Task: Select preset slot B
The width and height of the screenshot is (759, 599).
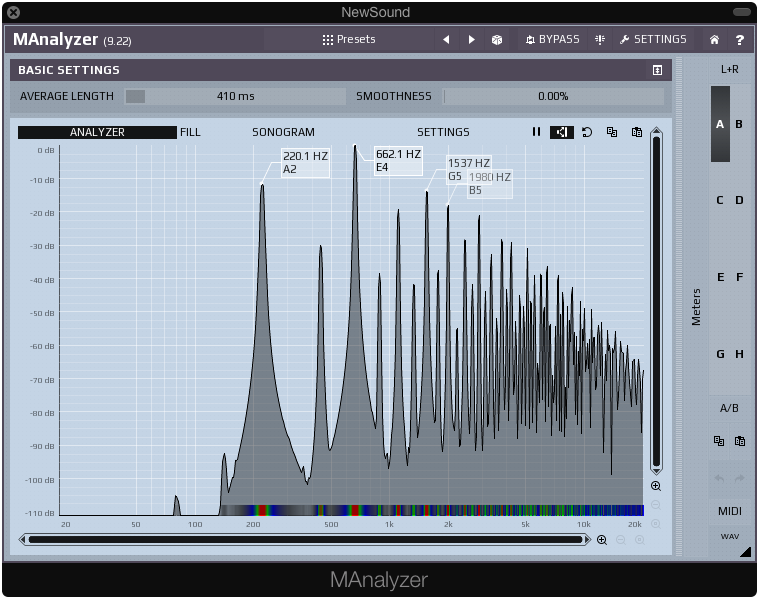Action: (739, 124)
